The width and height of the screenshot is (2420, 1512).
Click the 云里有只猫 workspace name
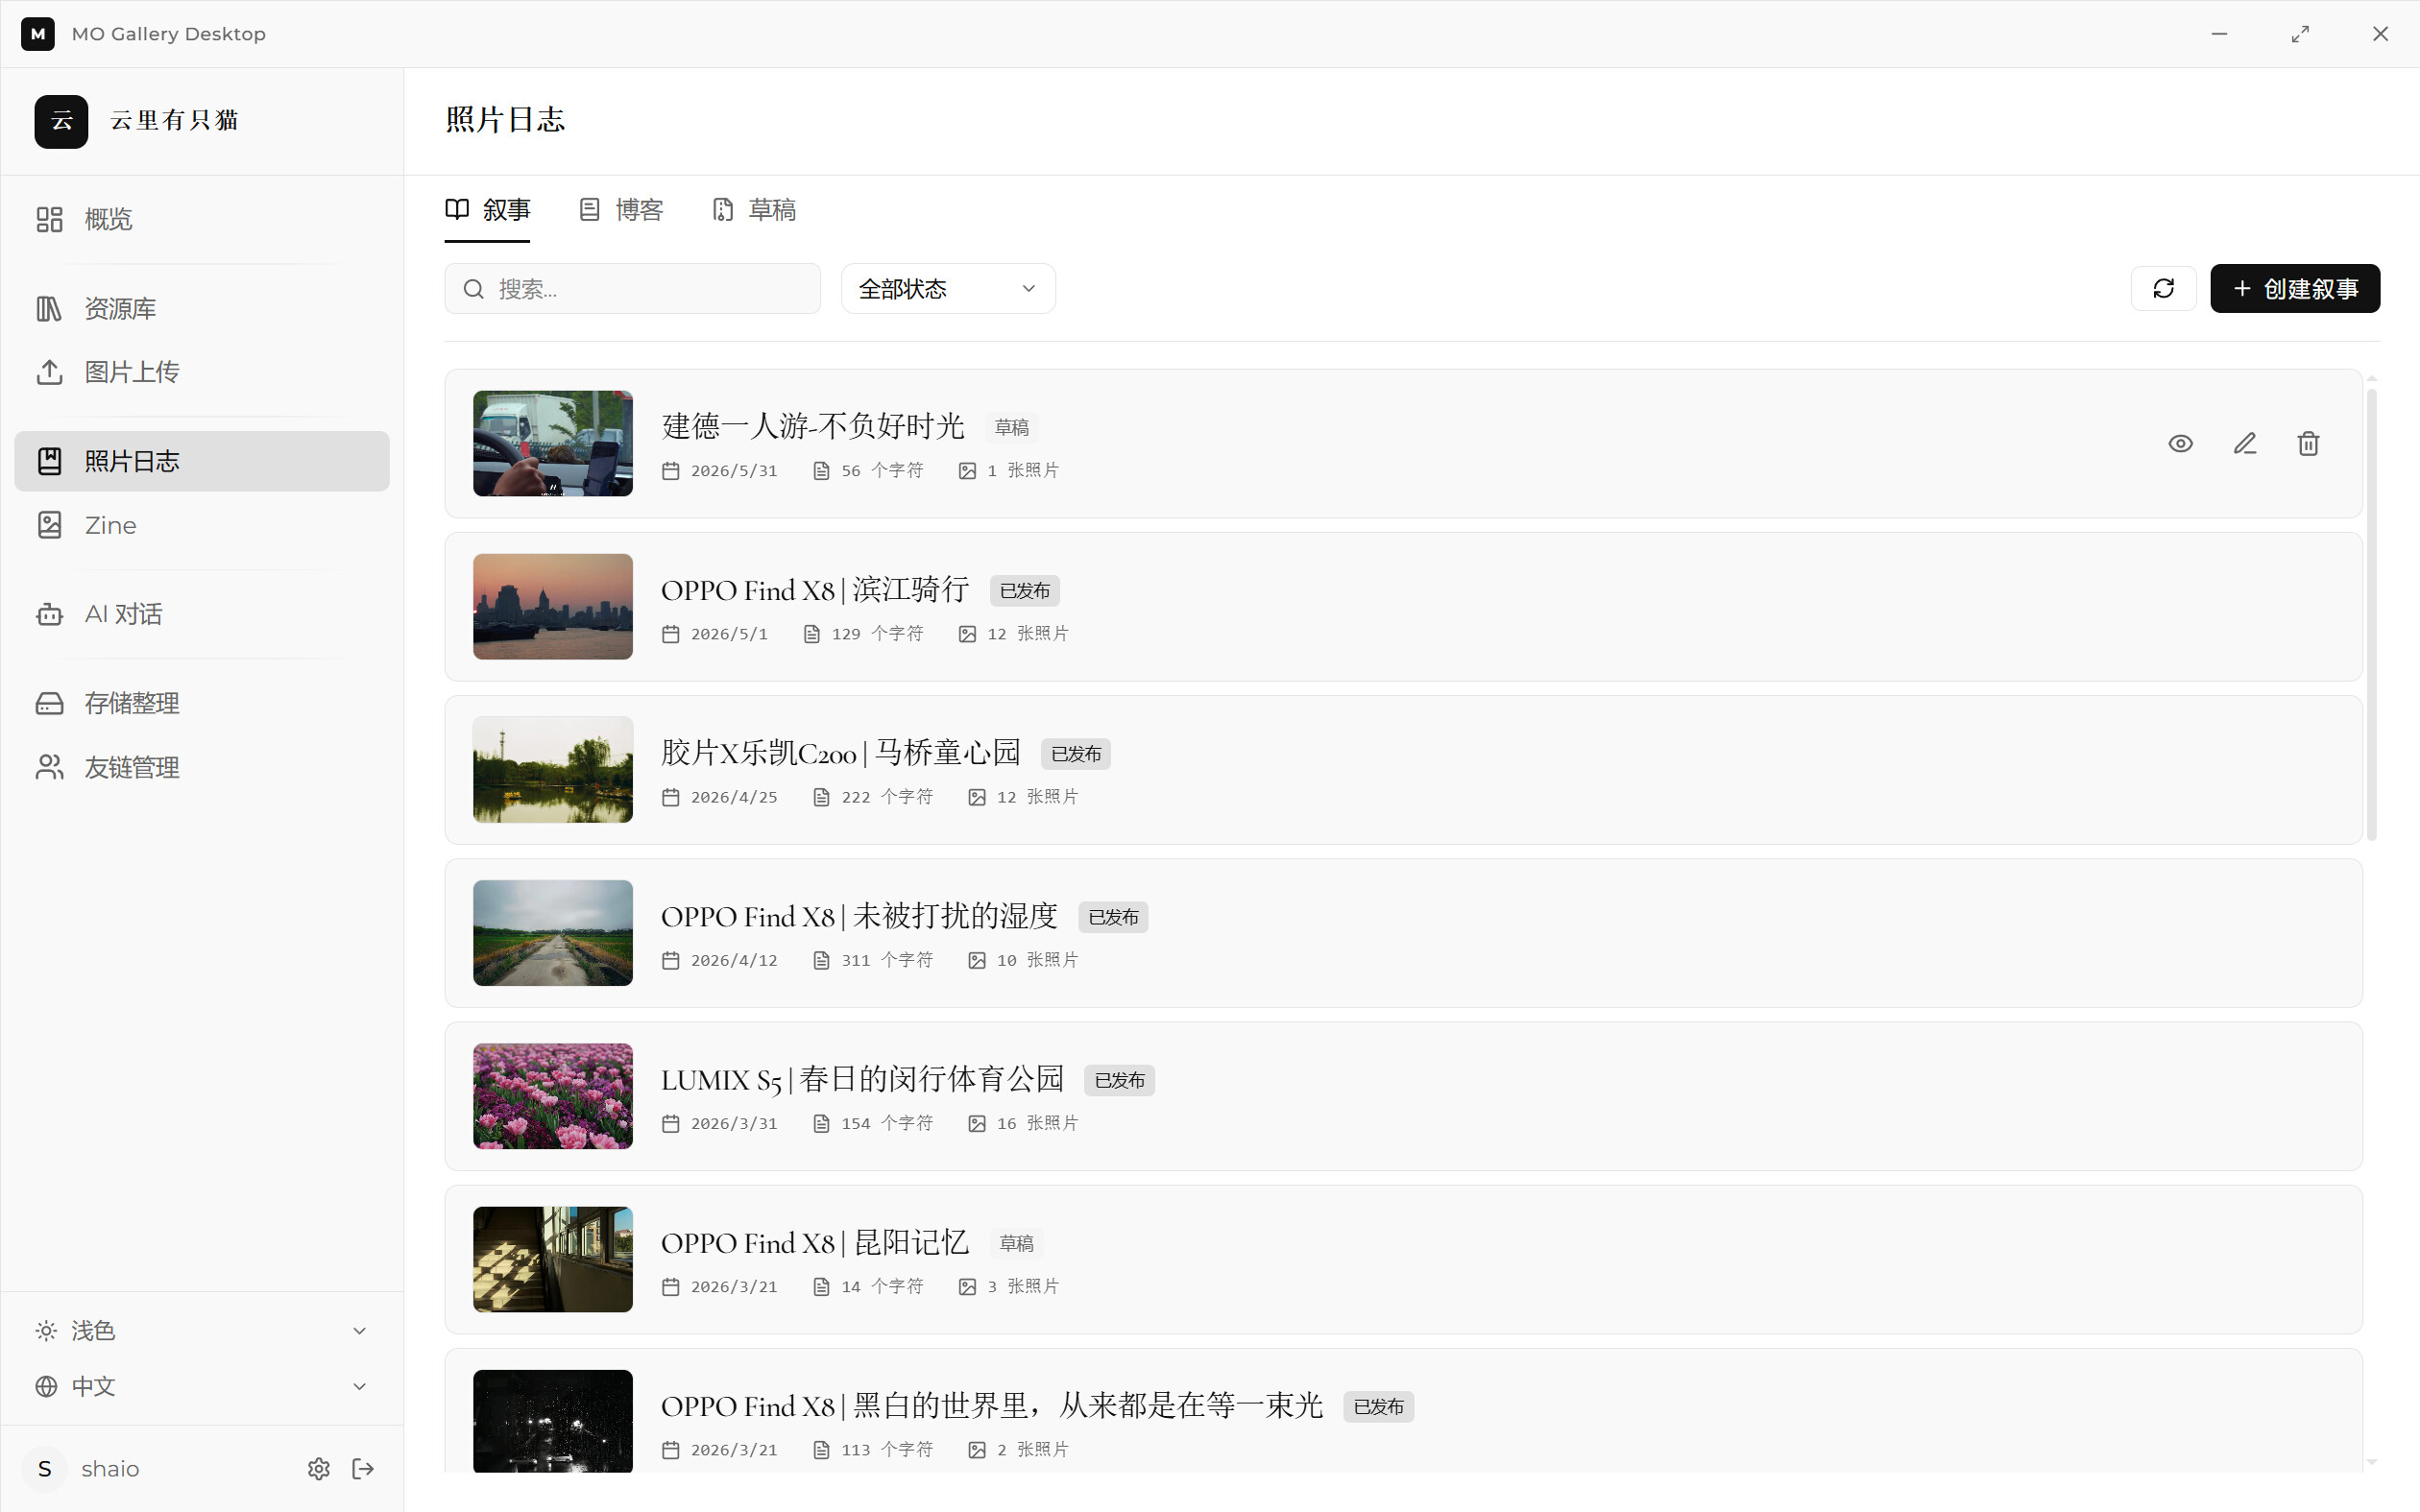174,121
